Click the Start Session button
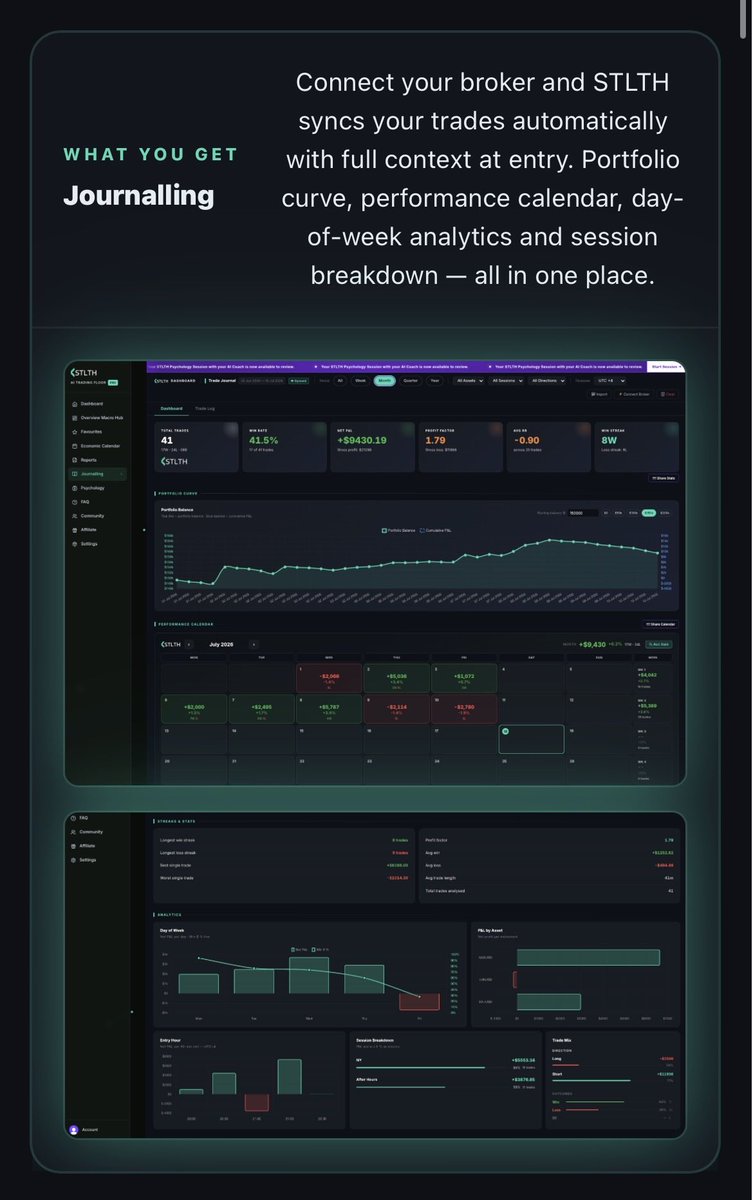The height and width of the screenshot is (1200, 753). 668,367
